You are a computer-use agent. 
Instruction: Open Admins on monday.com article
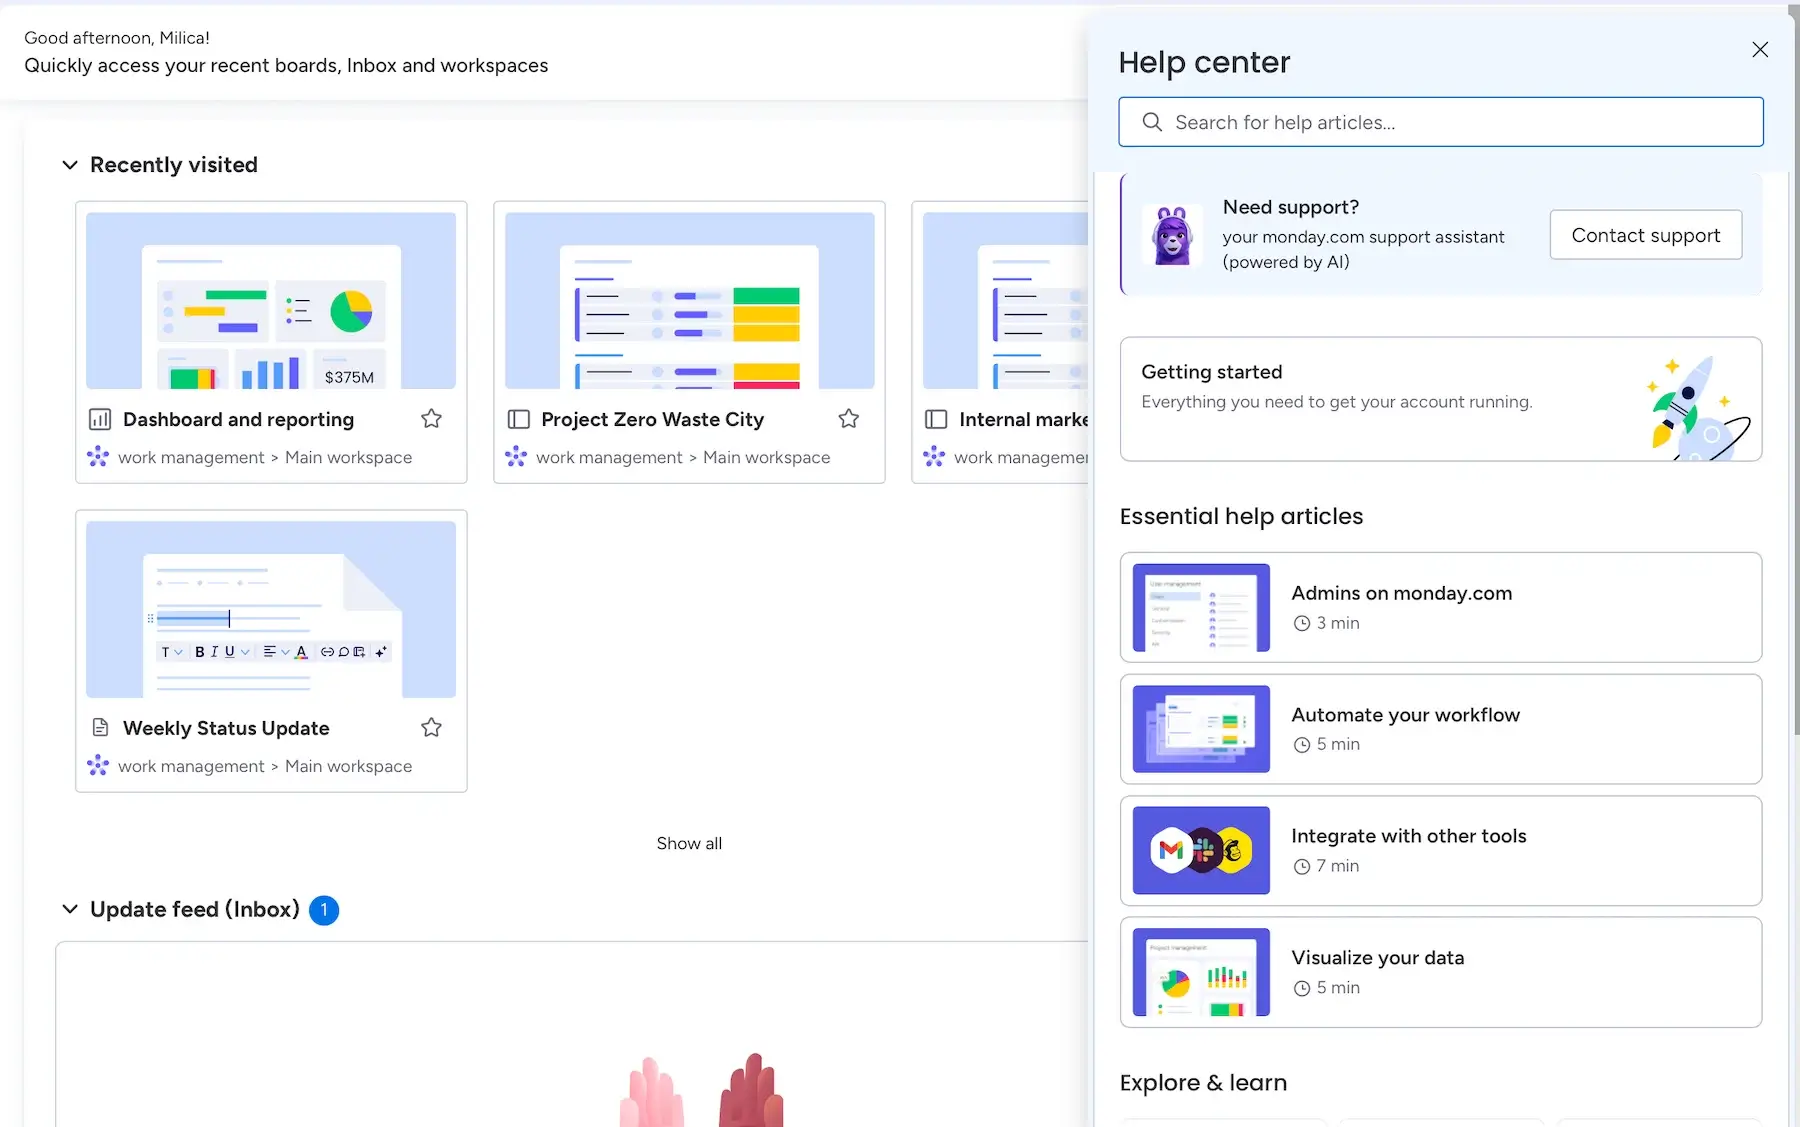click(x=1440, y=607)
